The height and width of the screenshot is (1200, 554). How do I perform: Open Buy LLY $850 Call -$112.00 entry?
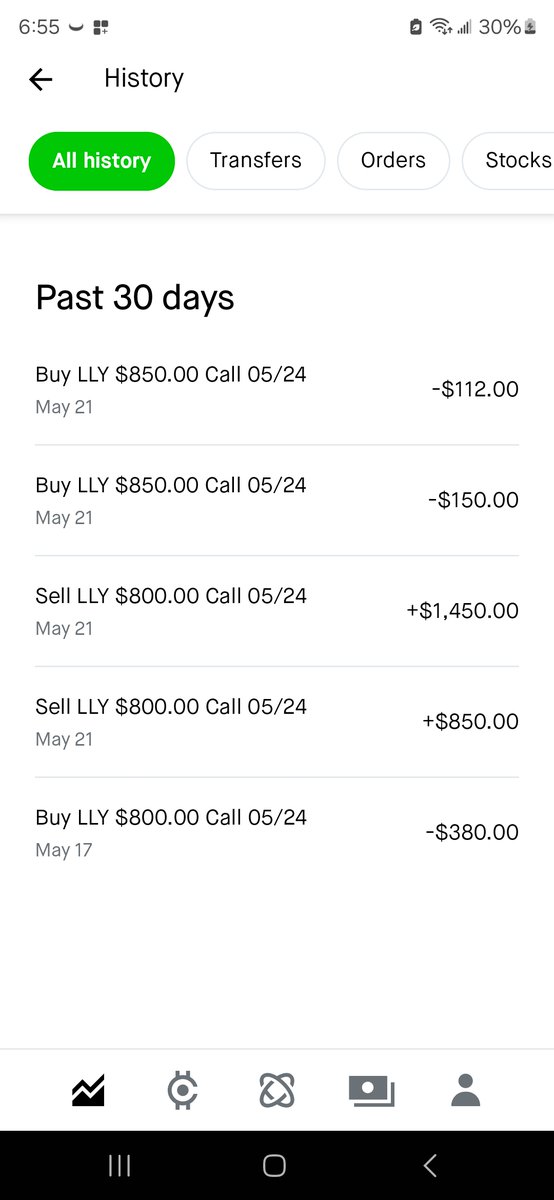pos(277,390)
